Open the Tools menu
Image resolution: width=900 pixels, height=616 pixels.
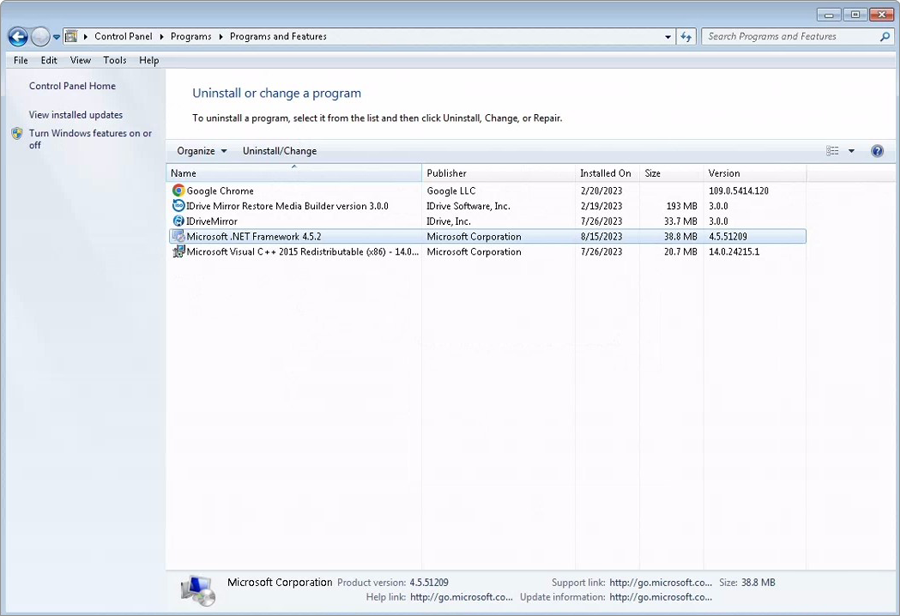[115, 60]
